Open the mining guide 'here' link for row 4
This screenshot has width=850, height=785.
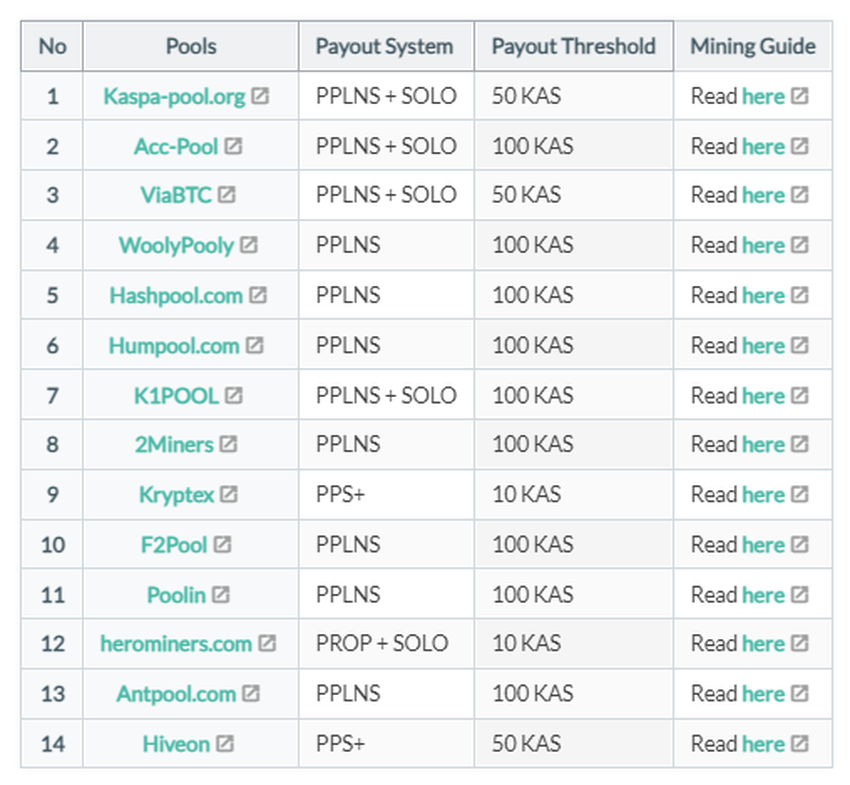pos(763,246)
